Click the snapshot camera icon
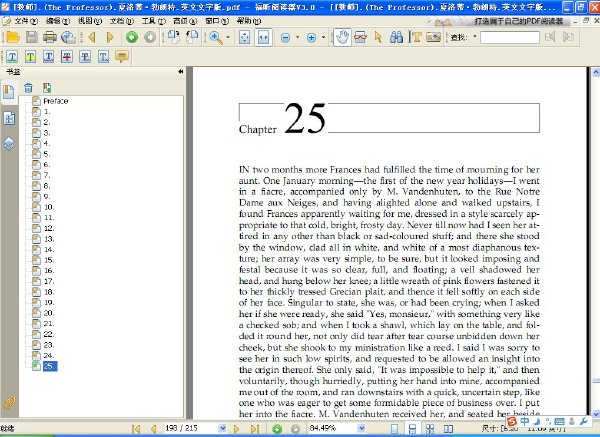 434,37
